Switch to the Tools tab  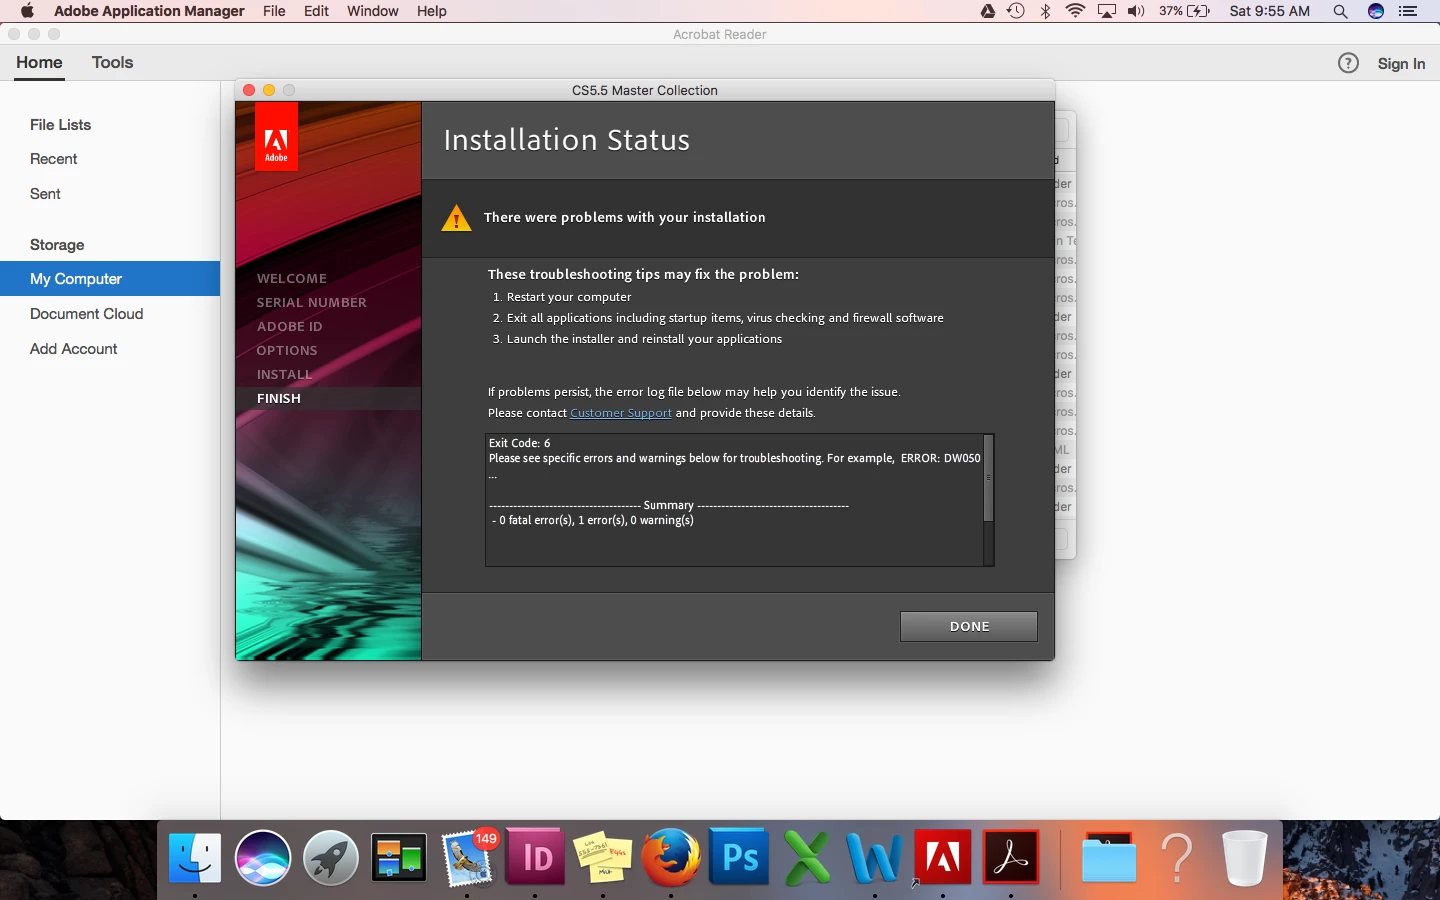tap(112, 62)
